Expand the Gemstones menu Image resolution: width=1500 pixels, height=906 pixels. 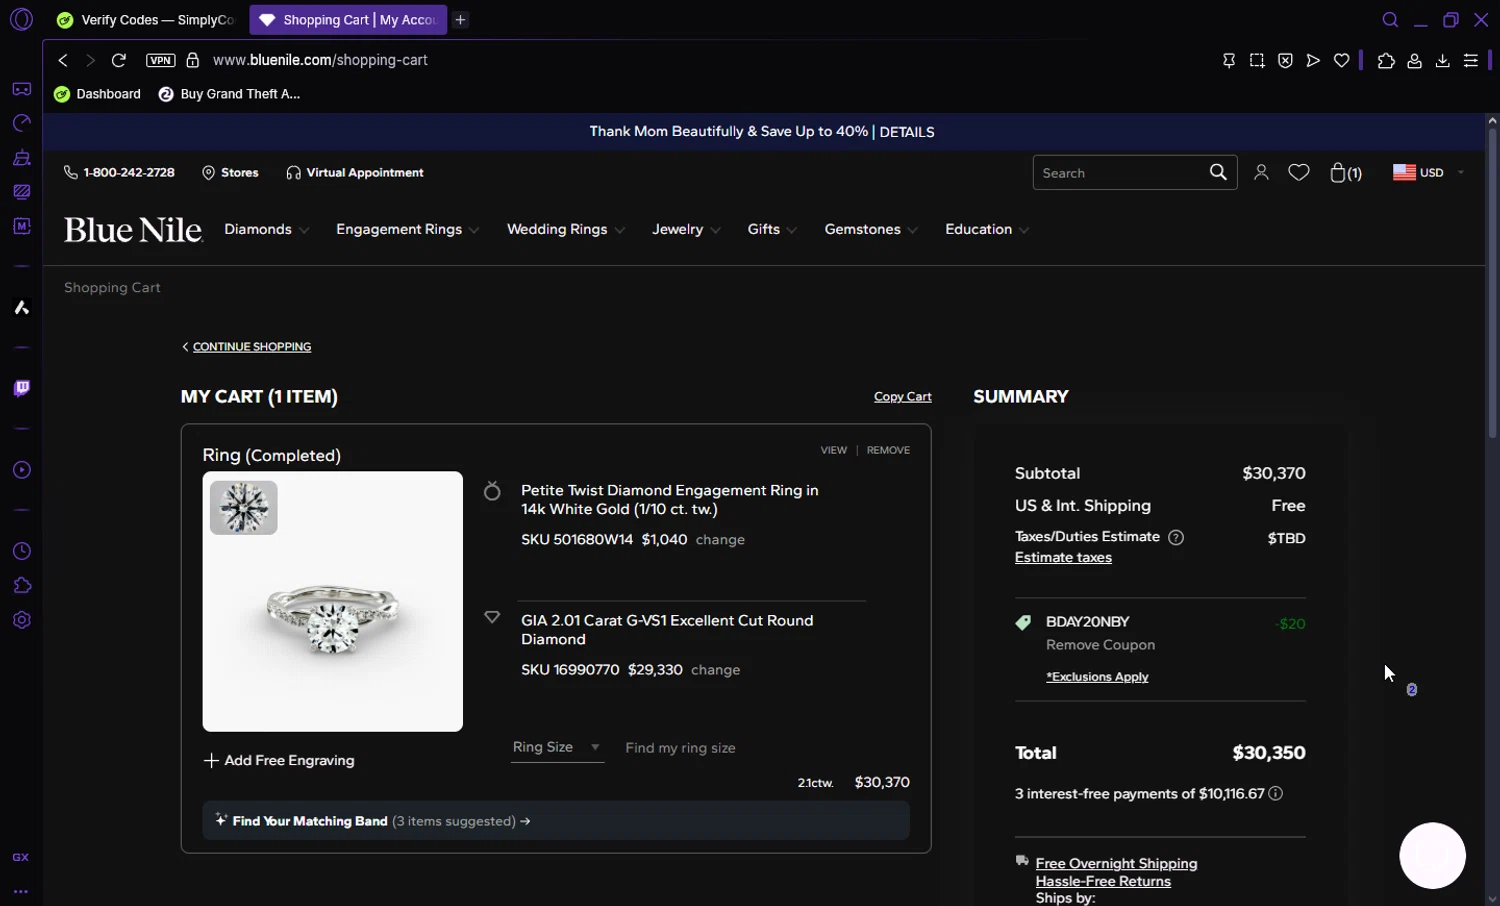pos(871,229)
